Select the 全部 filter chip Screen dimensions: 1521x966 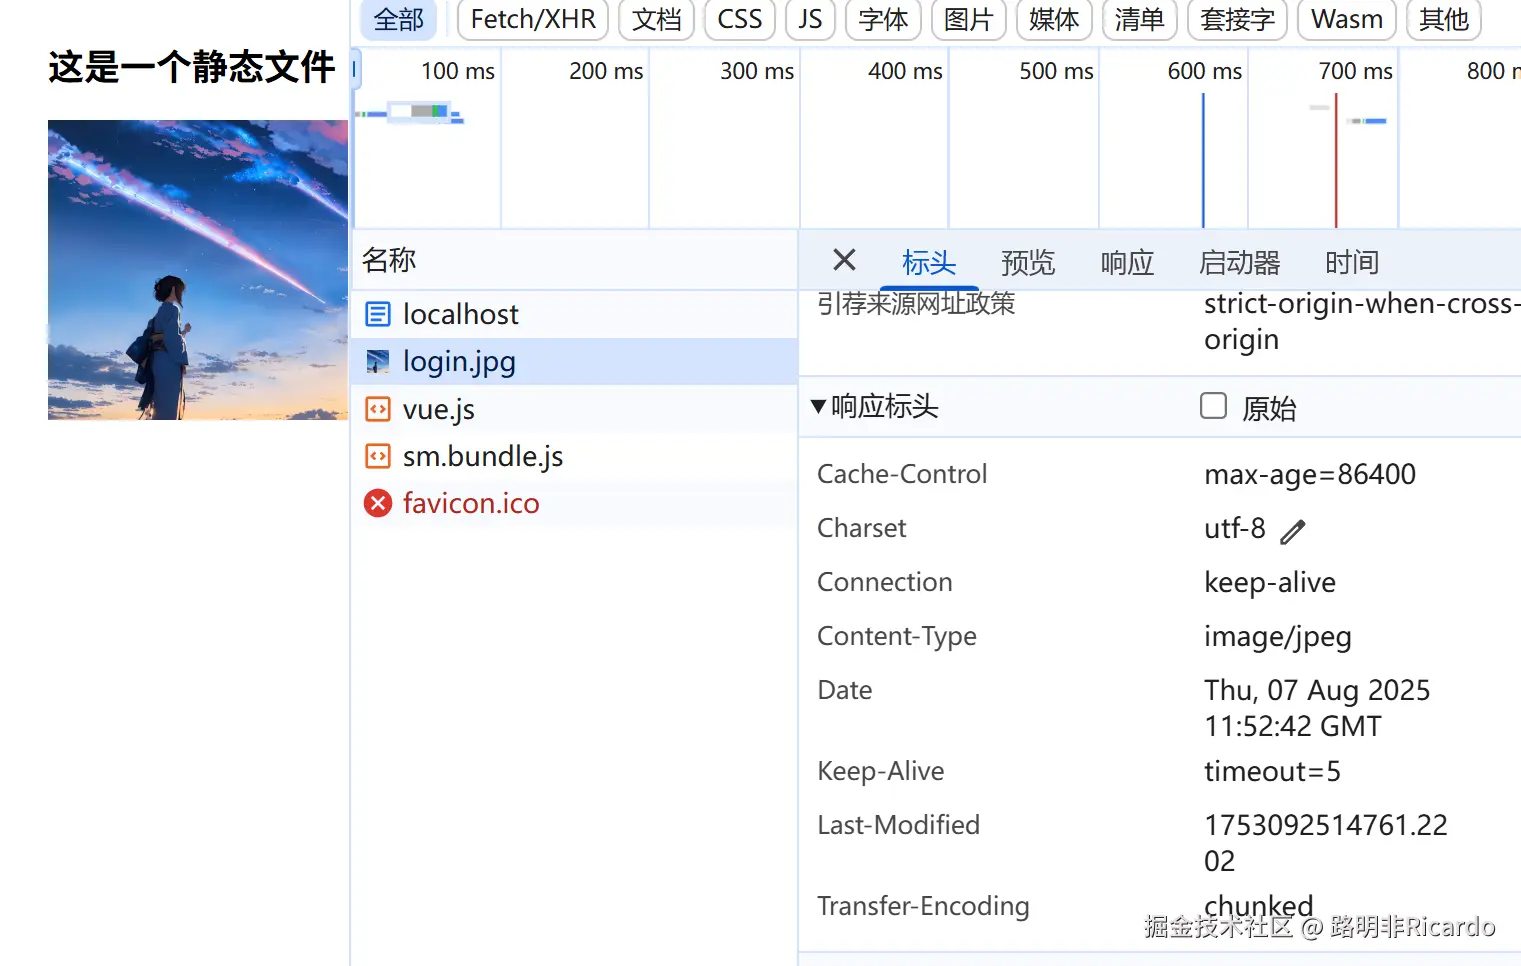click(398, 19)
